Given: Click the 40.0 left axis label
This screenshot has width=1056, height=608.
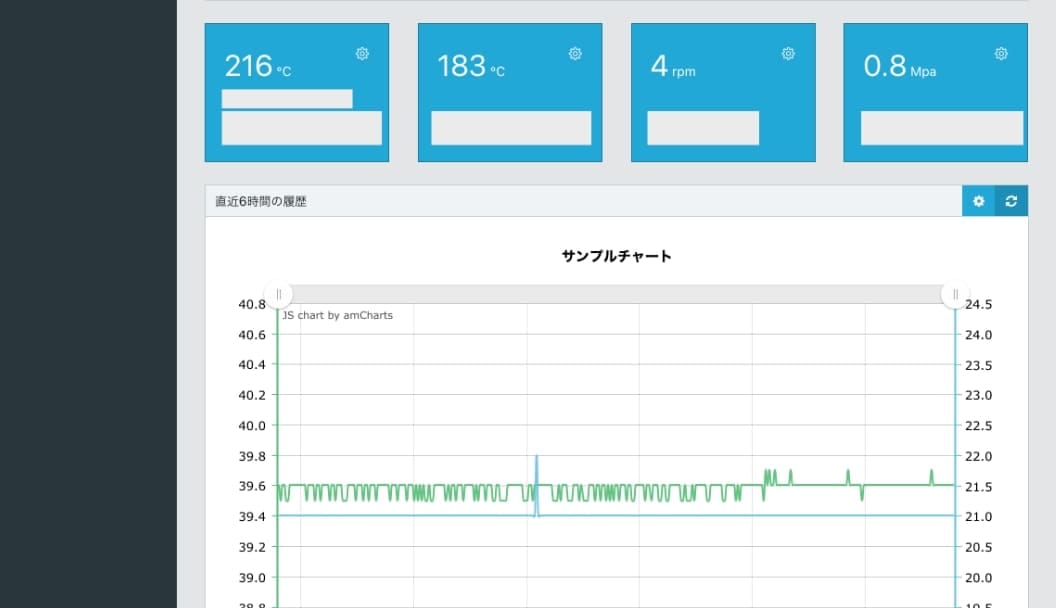Looking at the screenshot, I should (252, 426).
